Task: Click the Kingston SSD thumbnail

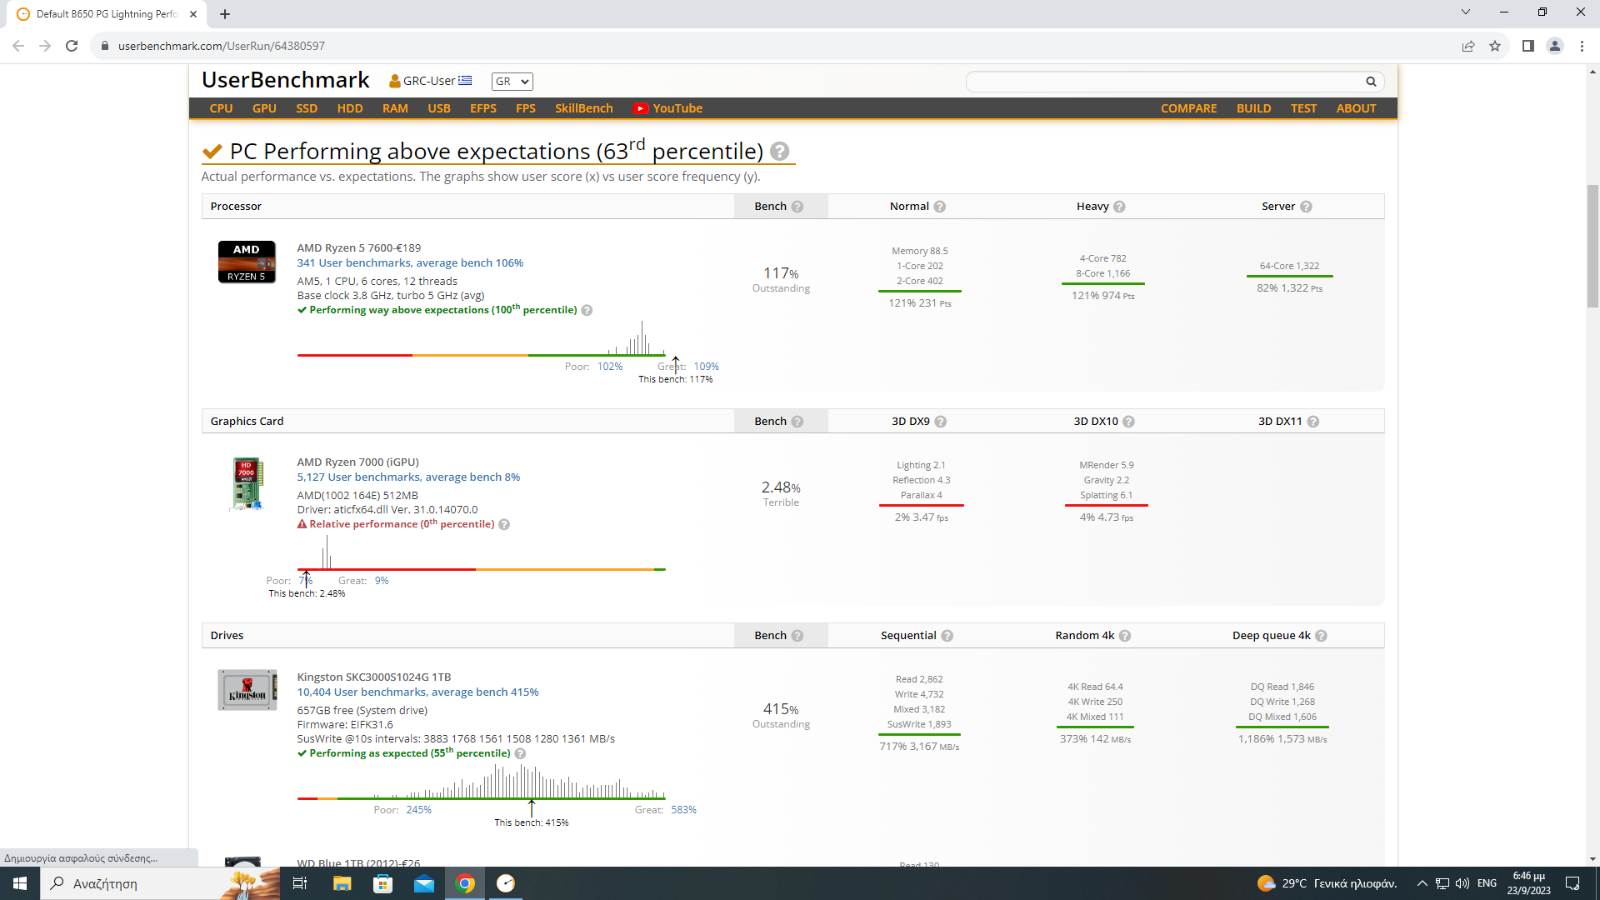Action: [x=247, y=690]
